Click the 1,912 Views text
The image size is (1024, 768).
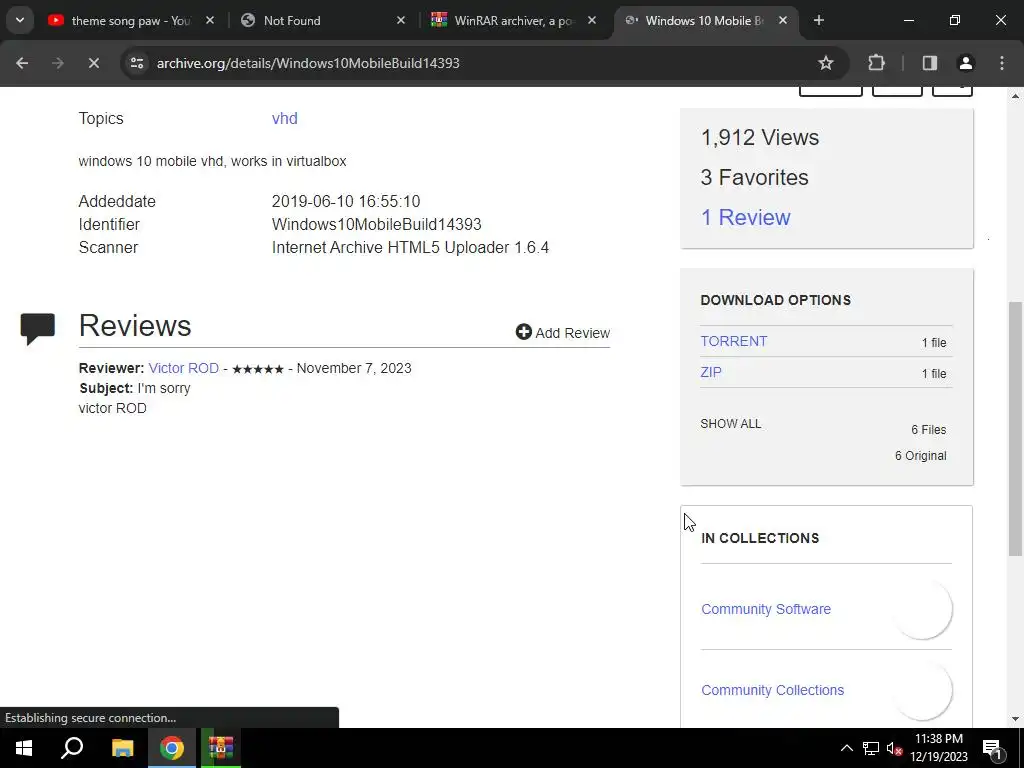pyautogui.click(x=760, y=137)
